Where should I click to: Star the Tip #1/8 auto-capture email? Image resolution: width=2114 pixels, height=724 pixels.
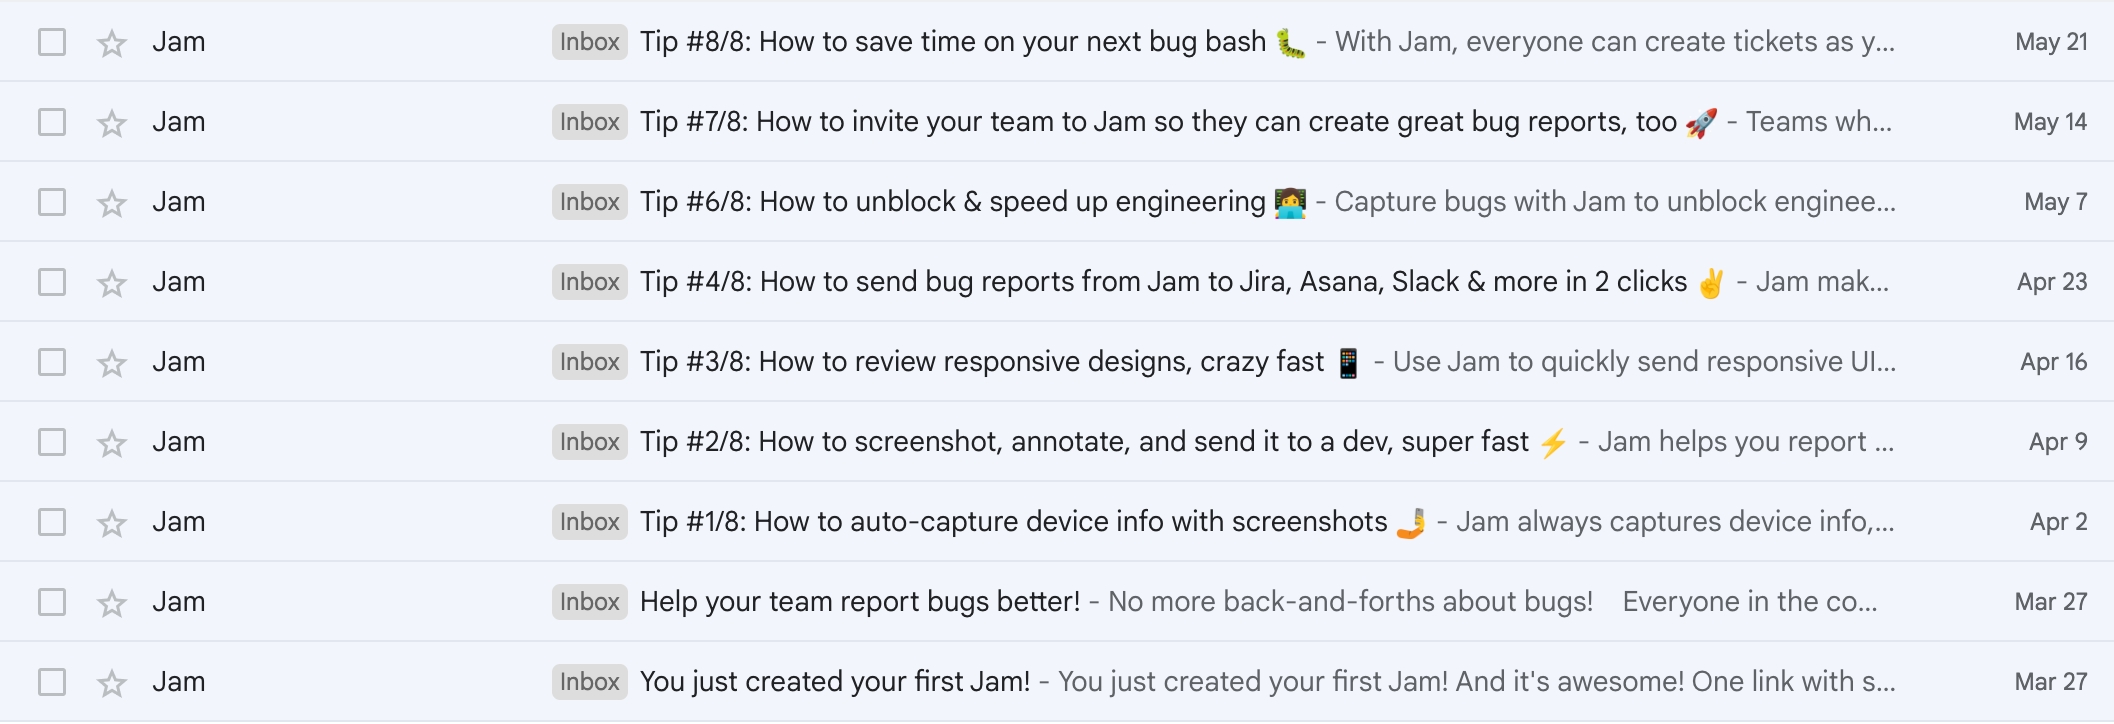coord(112,523)
